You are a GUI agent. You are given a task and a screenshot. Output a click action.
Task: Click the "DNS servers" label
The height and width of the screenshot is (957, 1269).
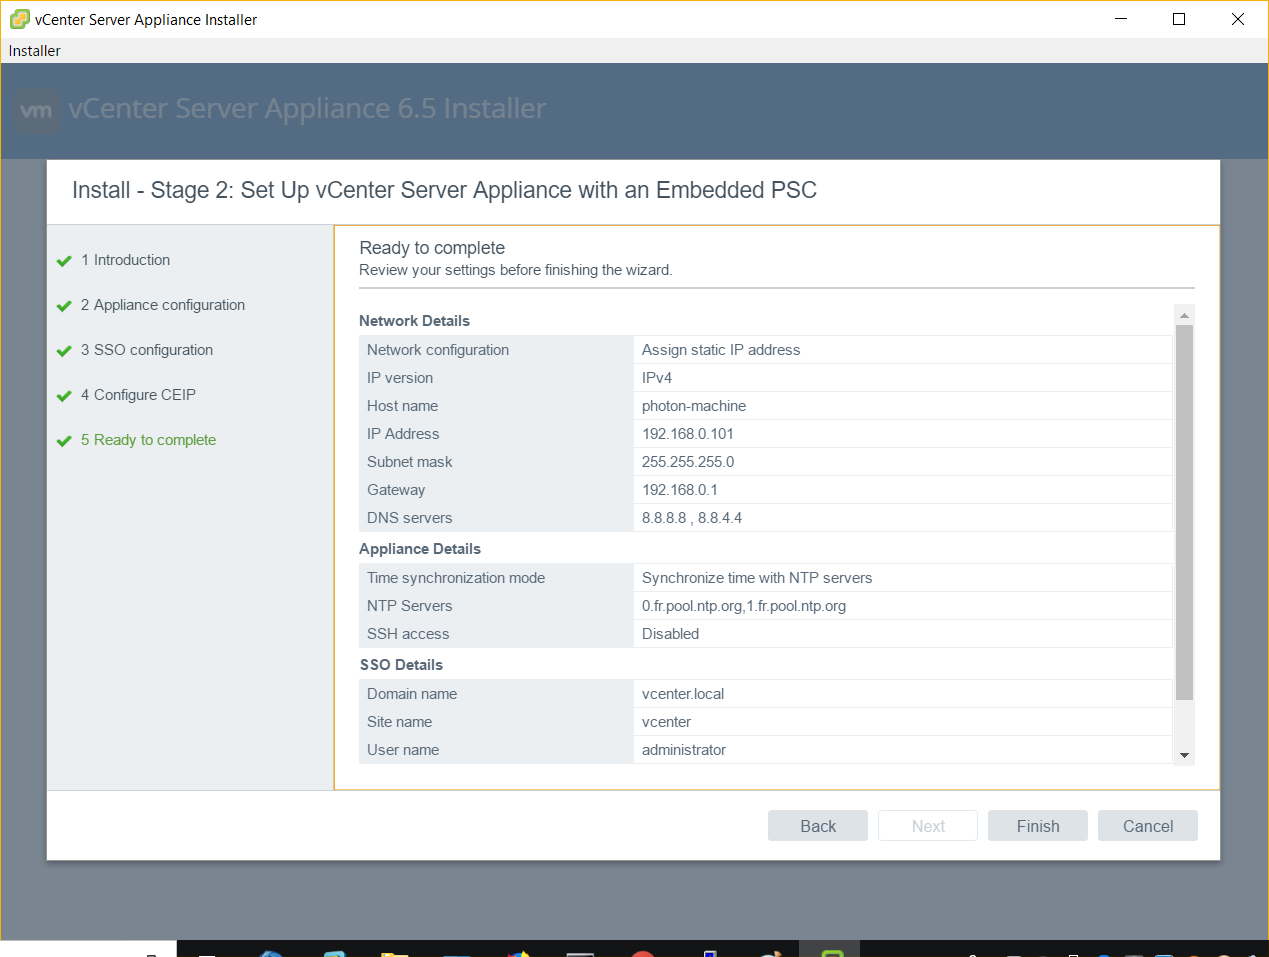click(410, 518)
